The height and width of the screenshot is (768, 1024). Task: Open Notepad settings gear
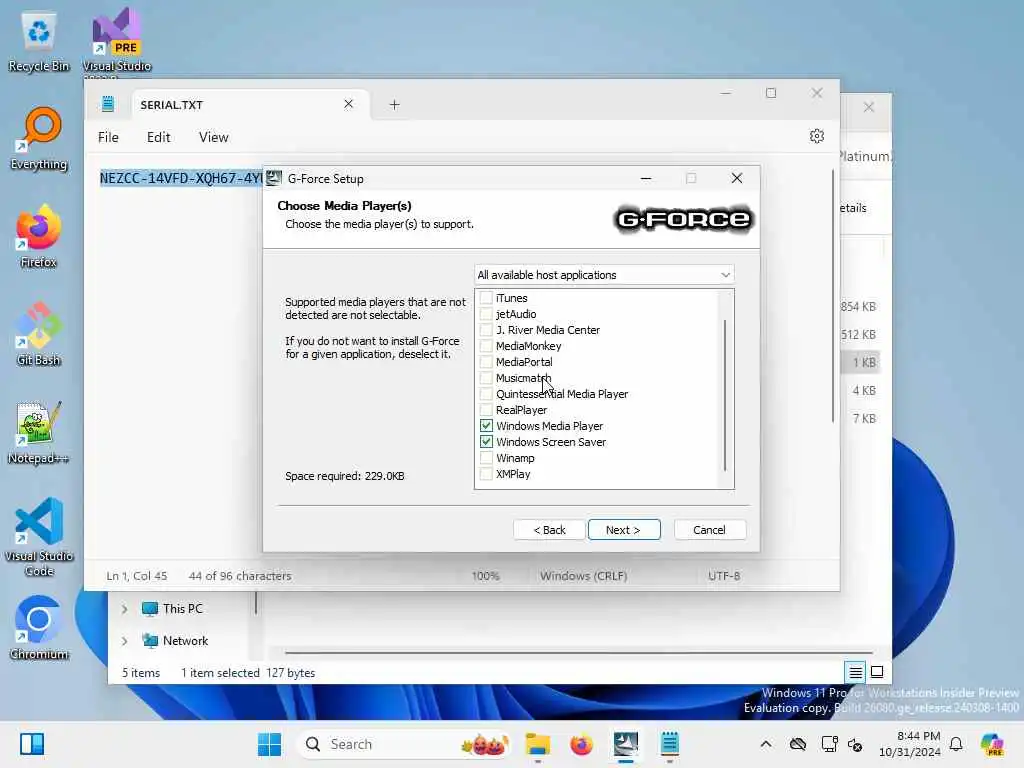pyautogui.click(x=816, y=136)
